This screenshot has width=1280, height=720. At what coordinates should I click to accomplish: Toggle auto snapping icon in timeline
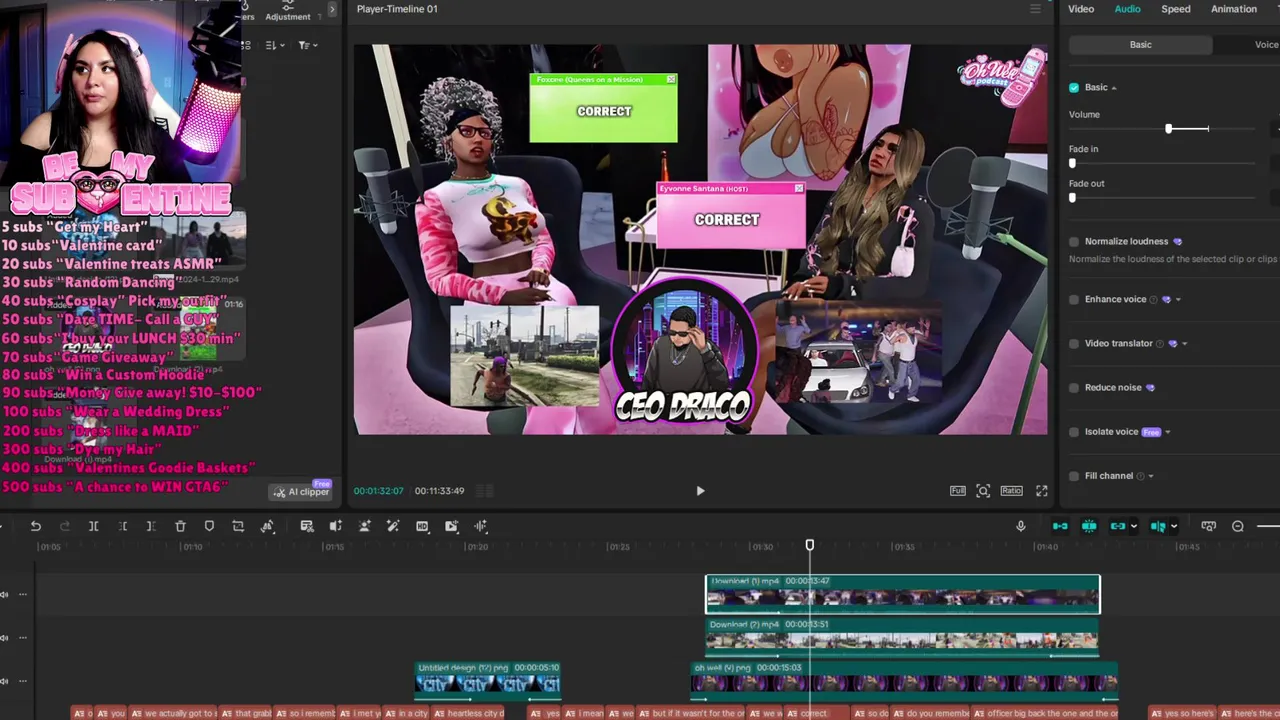tap(1089, 526)
